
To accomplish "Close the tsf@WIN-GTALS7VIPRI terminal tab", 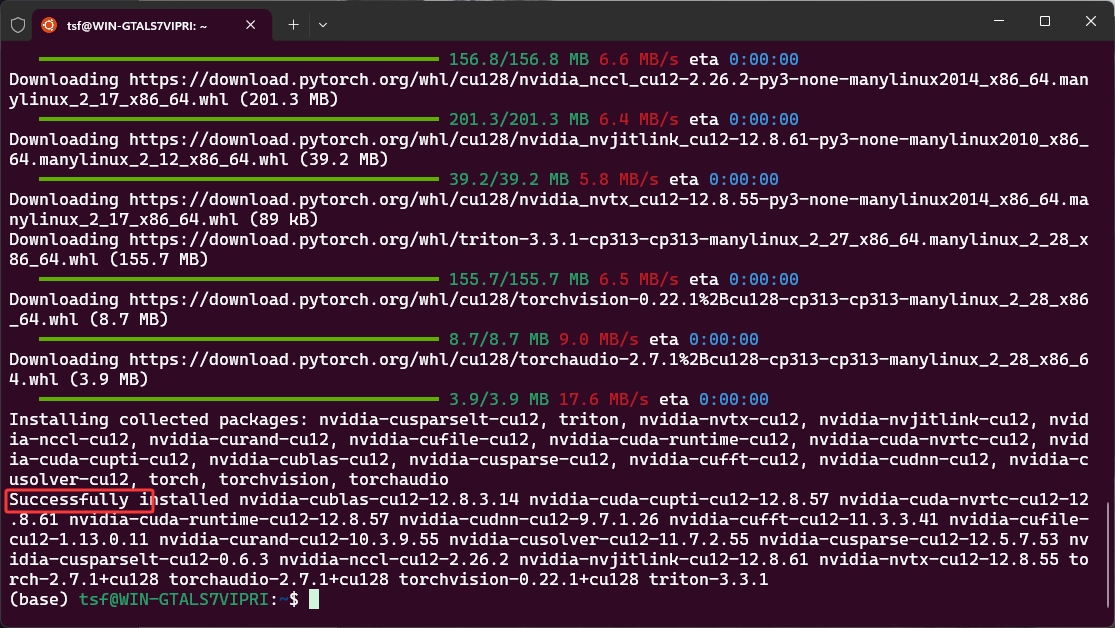I will [x=250, y=25].
